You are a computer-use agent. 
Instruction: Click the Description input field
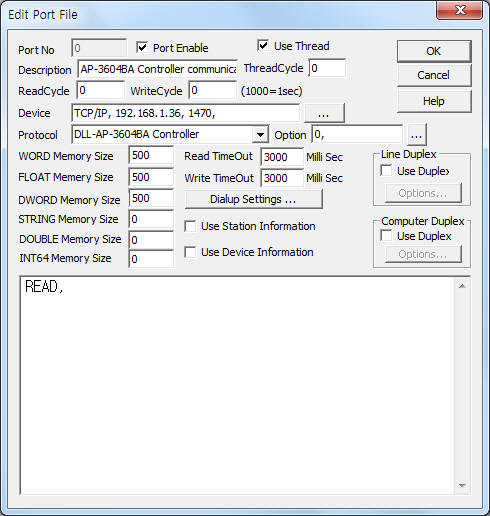click(x=158, y=69)
